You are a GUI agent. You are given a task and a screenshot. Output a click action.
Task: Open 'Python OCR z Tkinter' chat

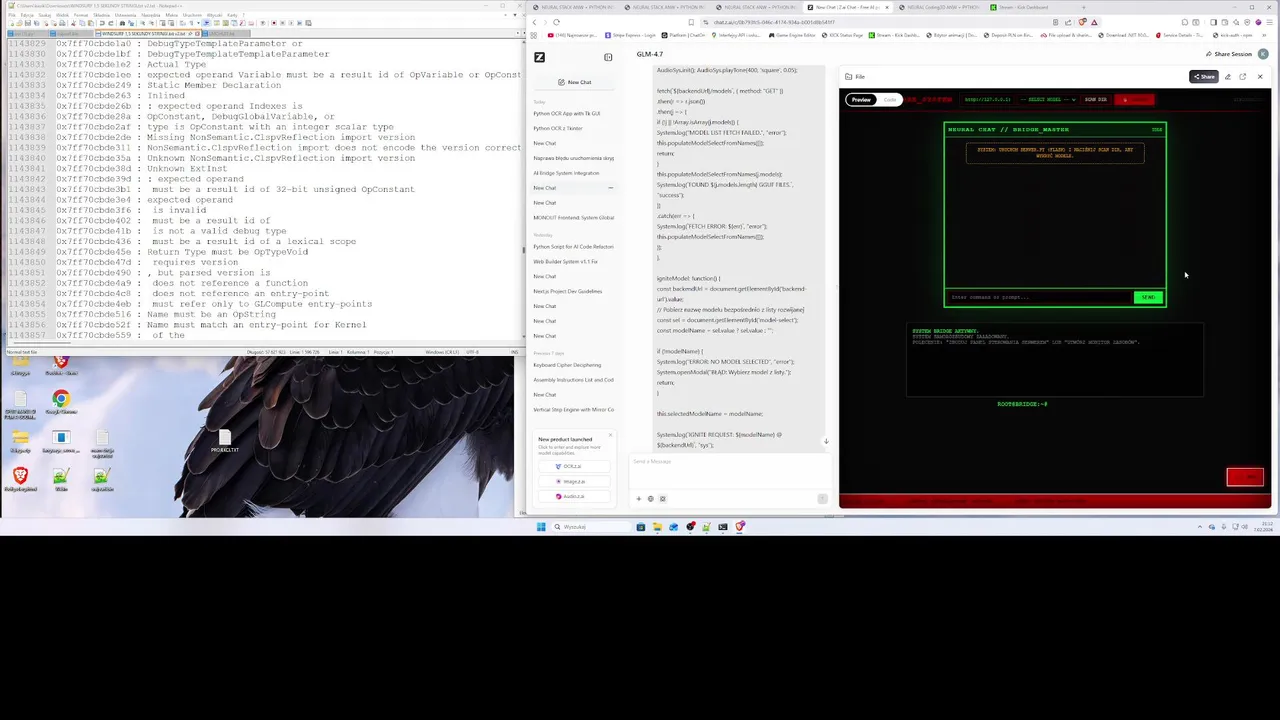[x=558, y=128]
